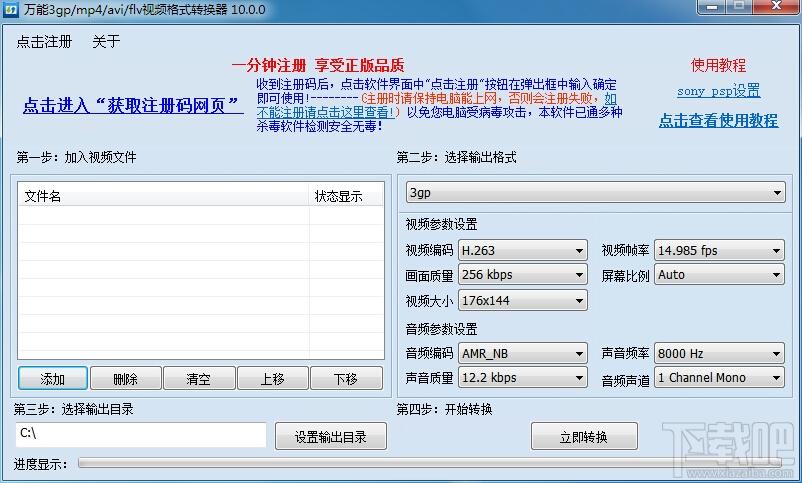Click the 删除 button
Viewport: 802px width, 483px height.
pyautogui.click(x=126, y=379)
